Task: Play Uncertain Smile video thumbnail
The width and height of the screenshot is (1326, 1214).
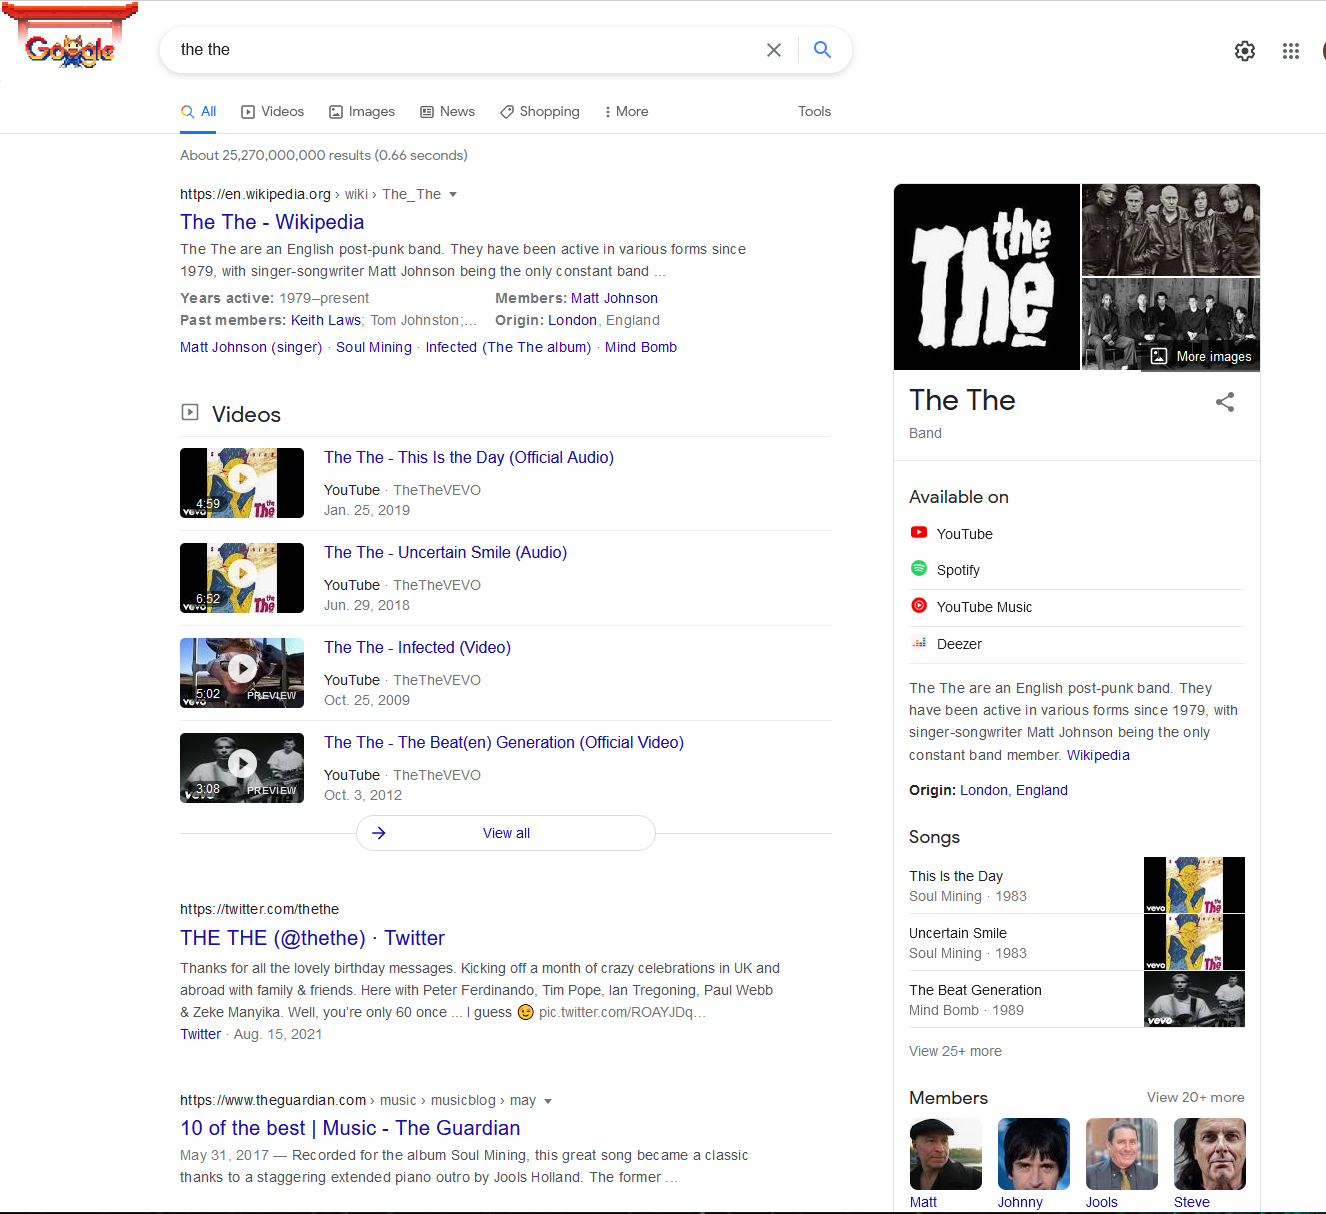Action: pyautogui.click(x=242, y=578)
